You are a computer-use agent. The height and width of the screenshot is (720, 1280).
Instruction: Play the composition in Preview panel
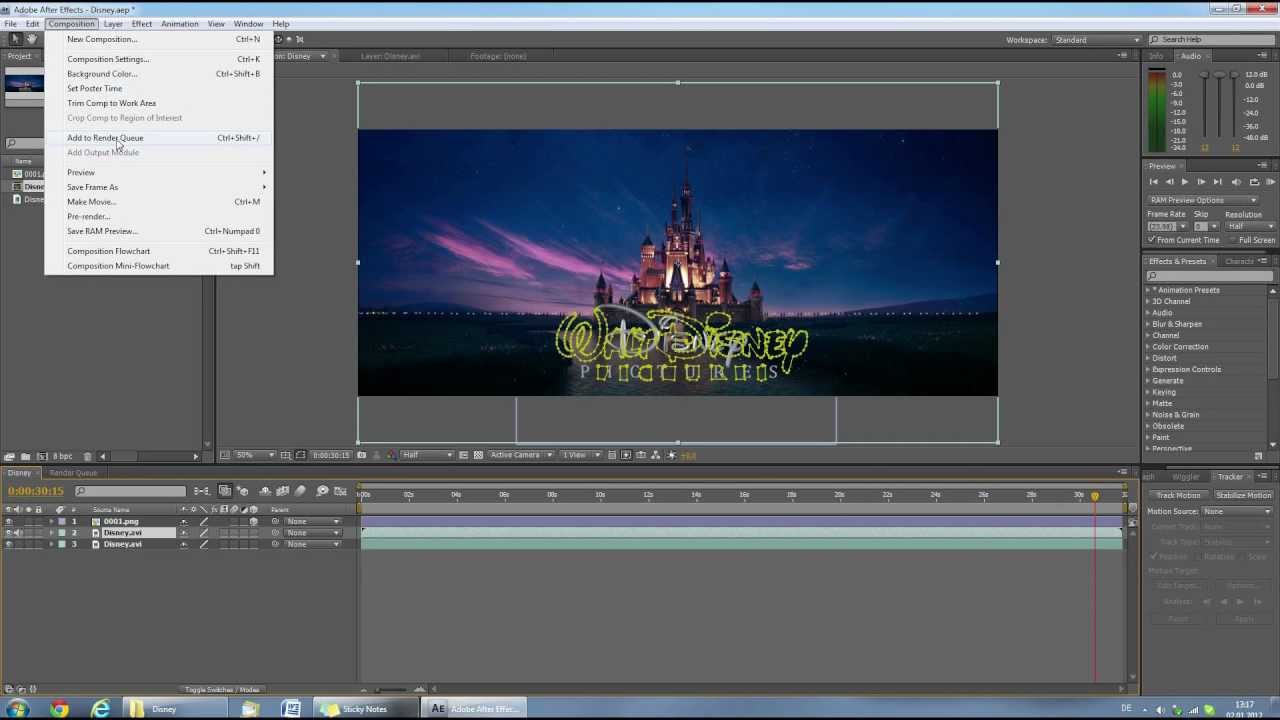pyautogui.click(x=1185, y=182)
